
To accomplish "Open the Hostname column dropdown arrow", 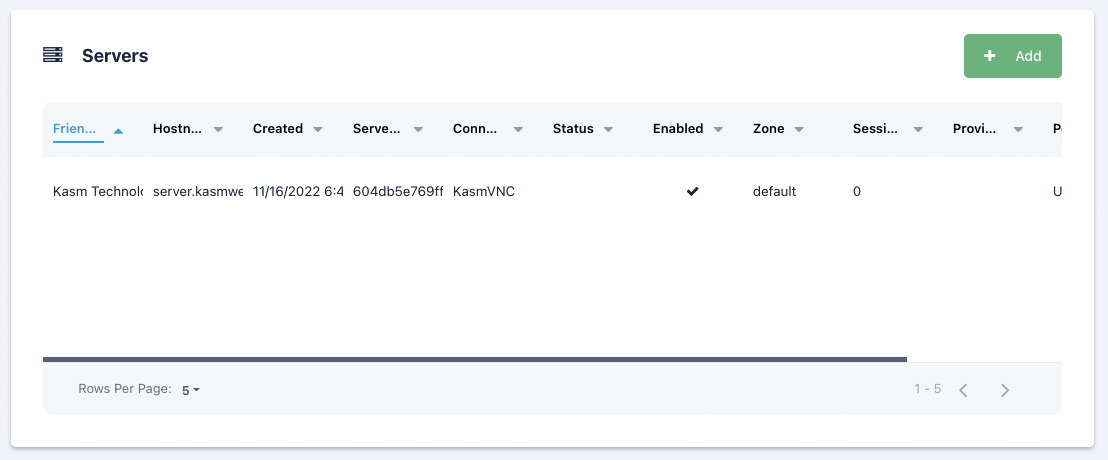I will [218, 130].
